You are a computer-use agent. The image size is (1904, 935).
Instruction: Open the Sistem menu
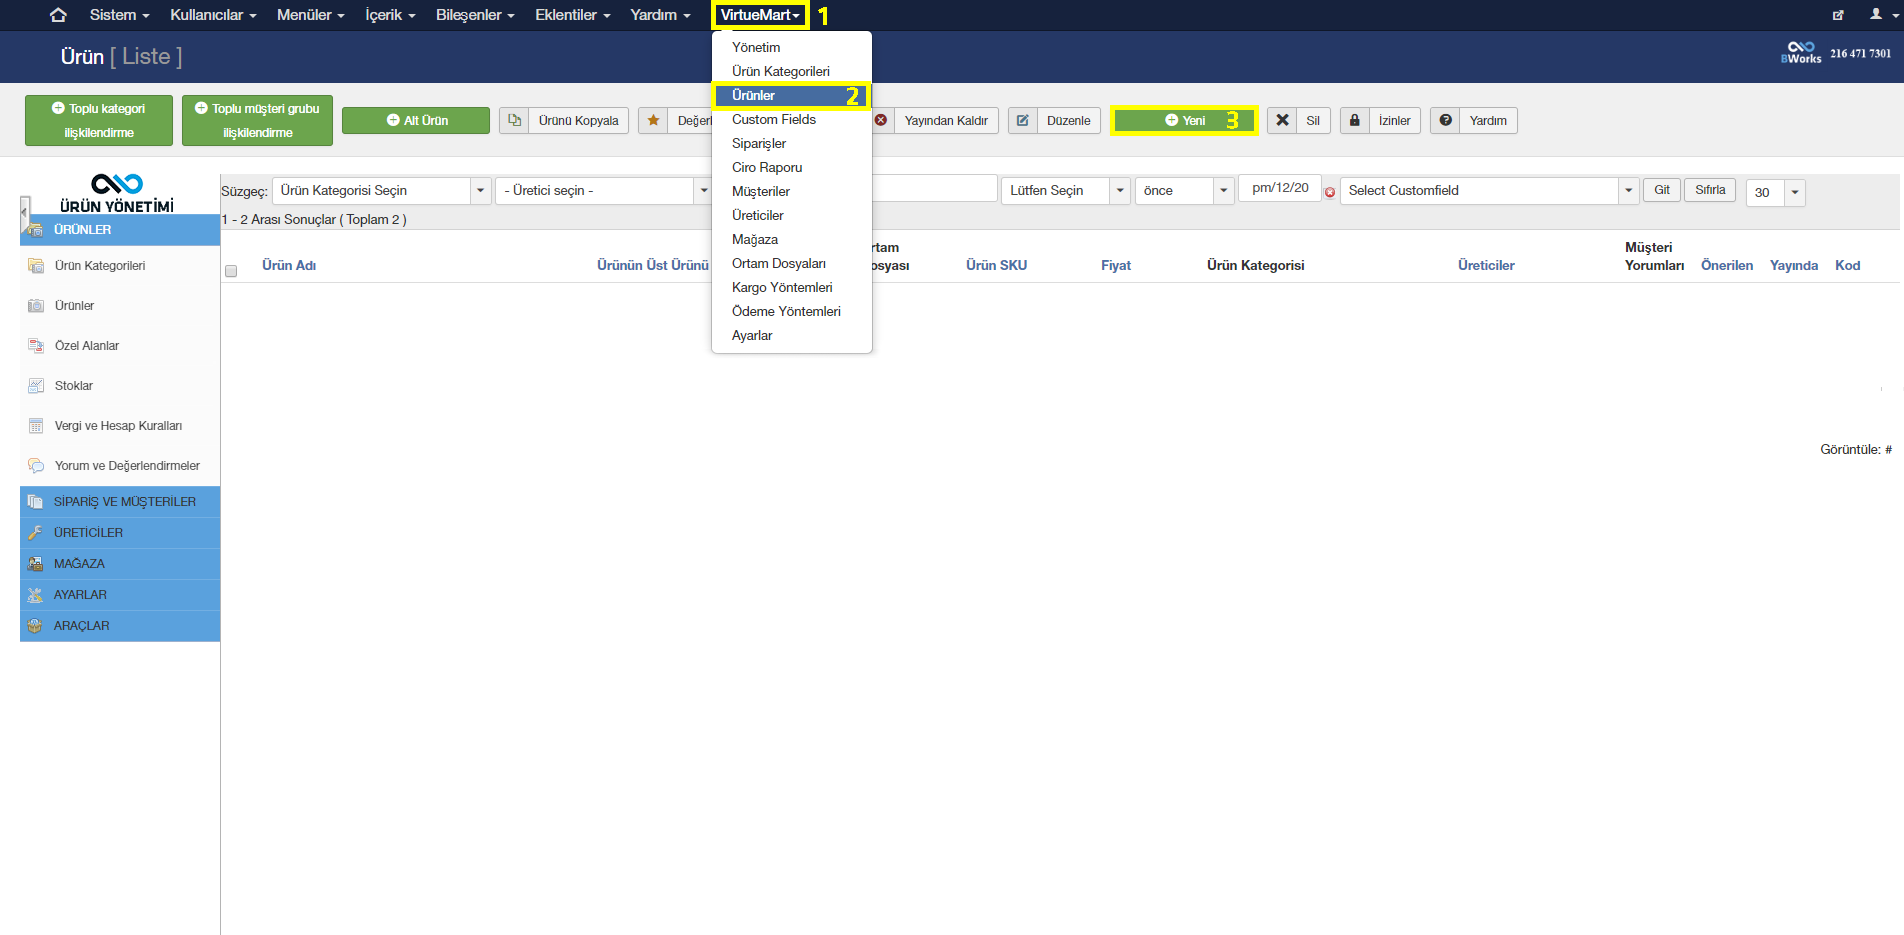pyautogui.click(x=119, y=15)
